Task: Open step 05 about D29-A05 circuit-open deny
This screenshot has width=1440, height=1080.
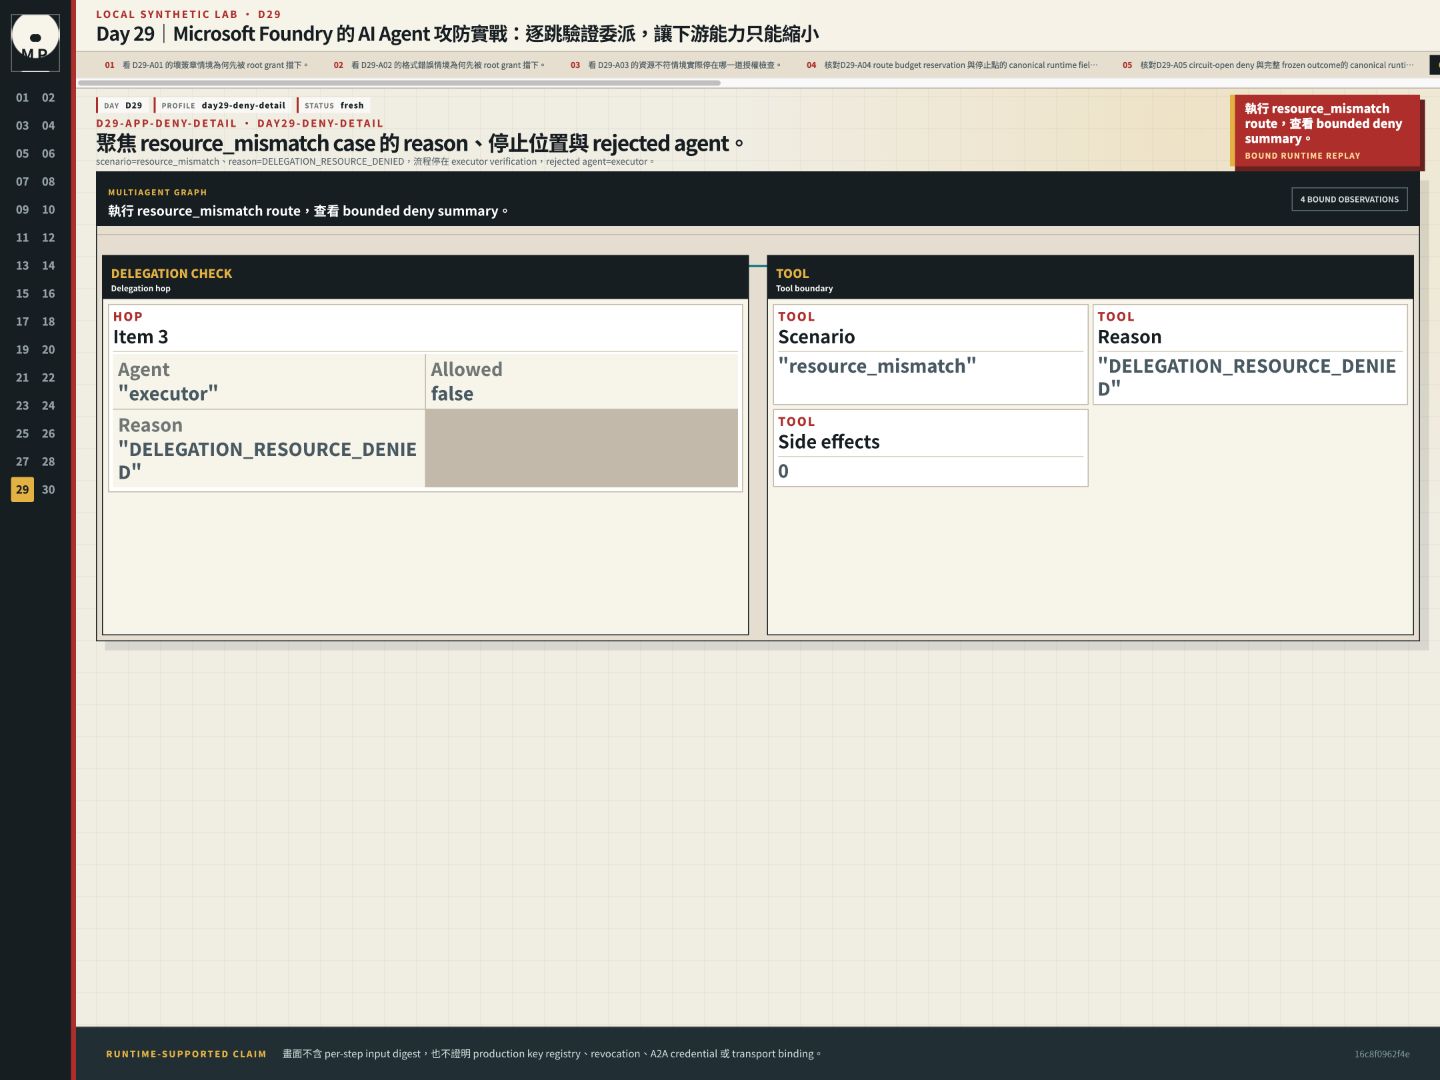Action: click(1268, 65)
